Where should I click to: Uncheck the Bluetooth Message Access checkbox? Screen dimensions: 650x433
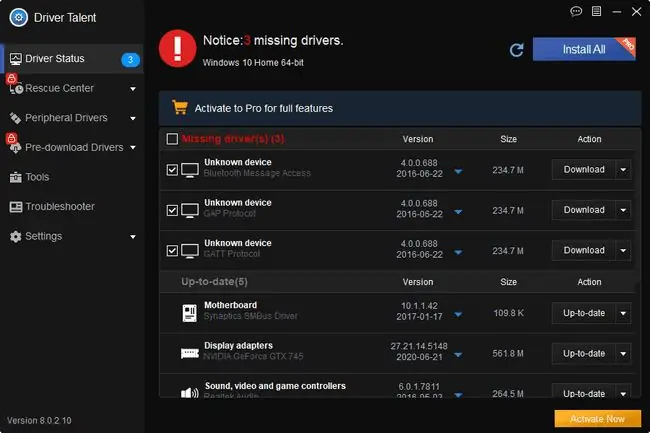pos(172,170)
